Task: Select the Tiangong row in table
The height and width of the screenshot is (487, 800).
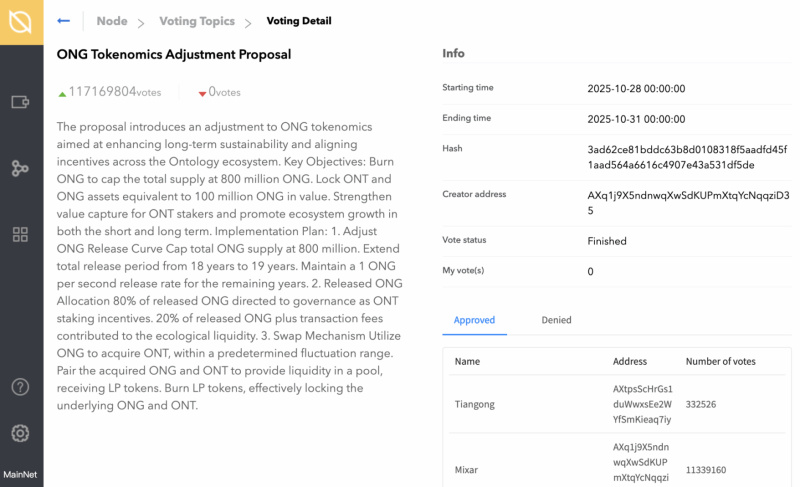Action: [x=617, y=404]
